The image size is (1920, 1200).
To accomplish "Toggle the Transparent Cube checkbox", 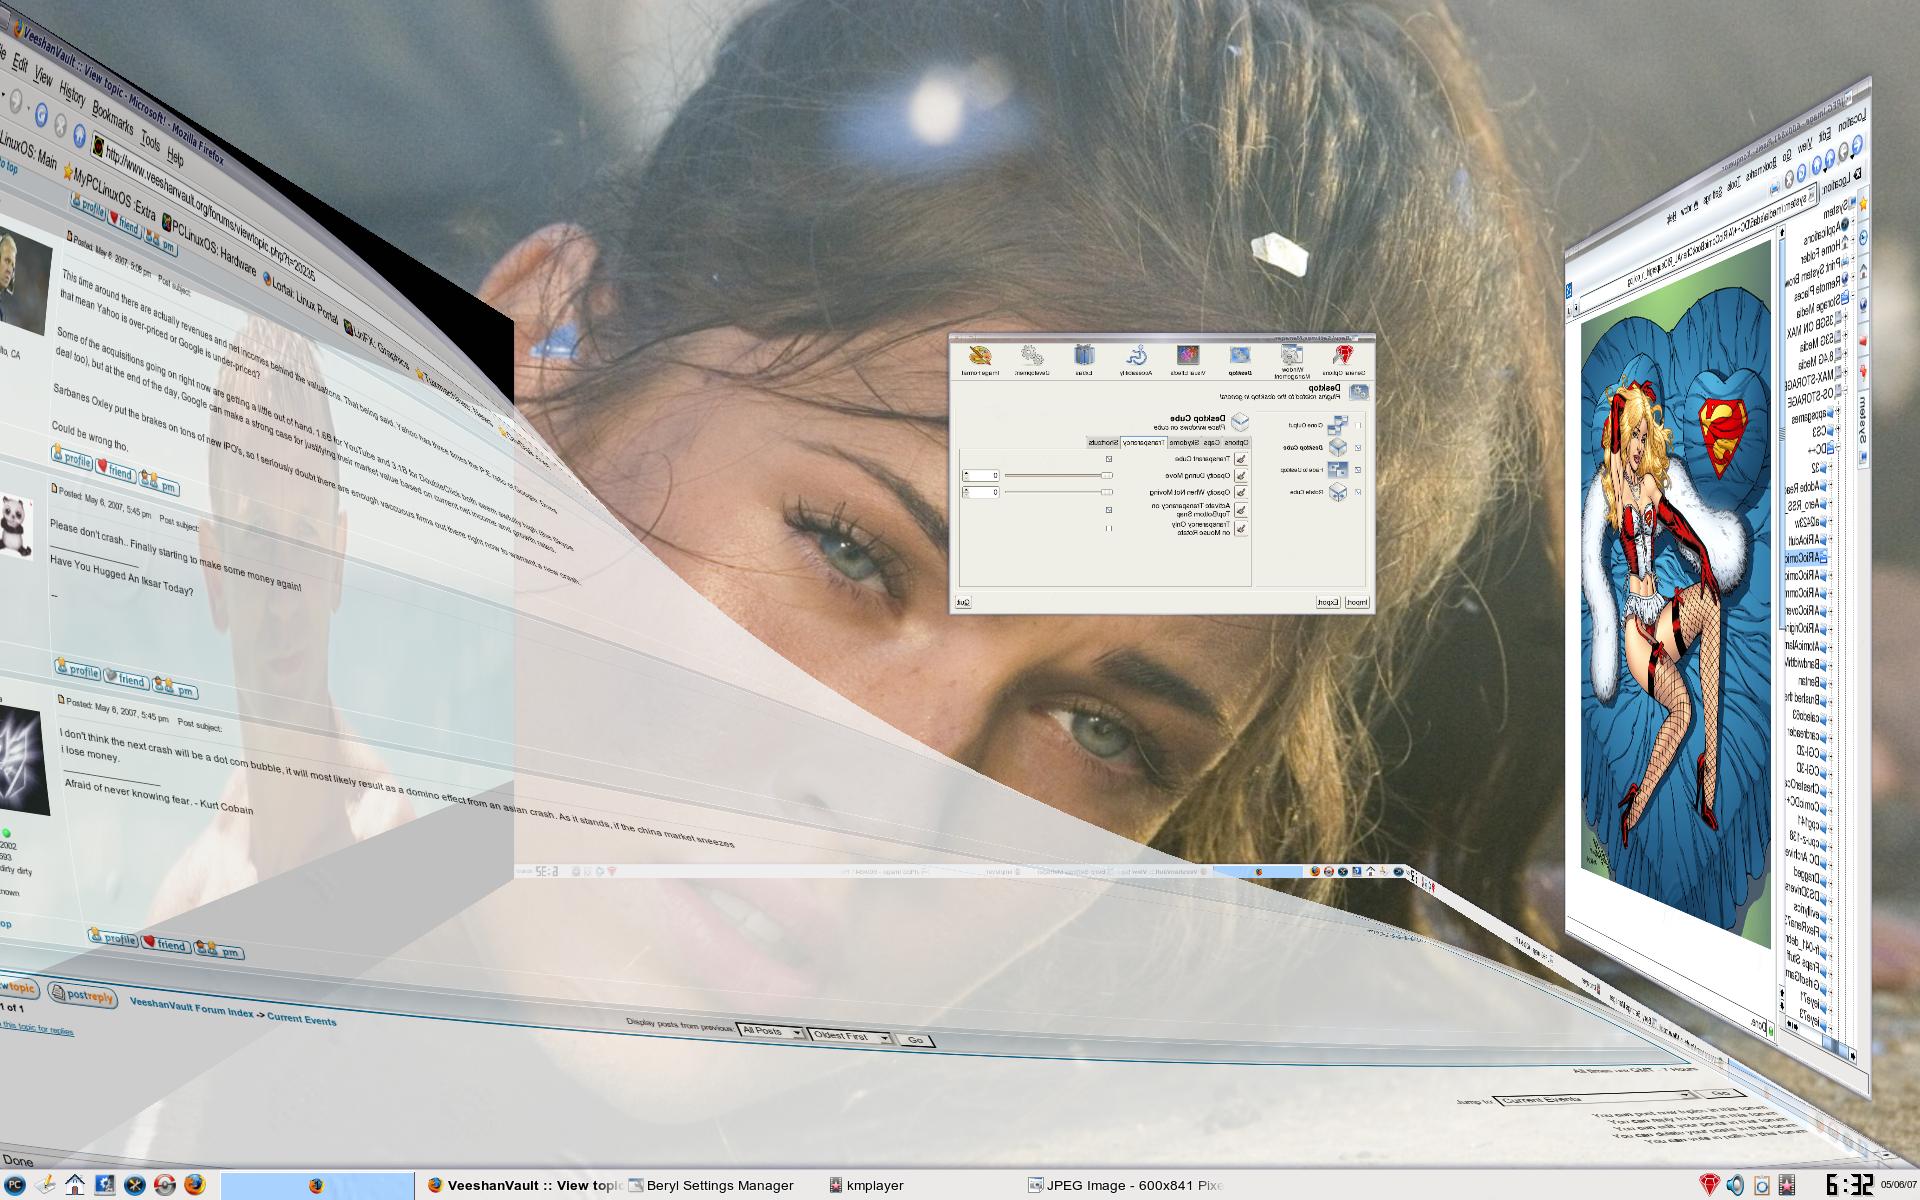I will 1109,459.
